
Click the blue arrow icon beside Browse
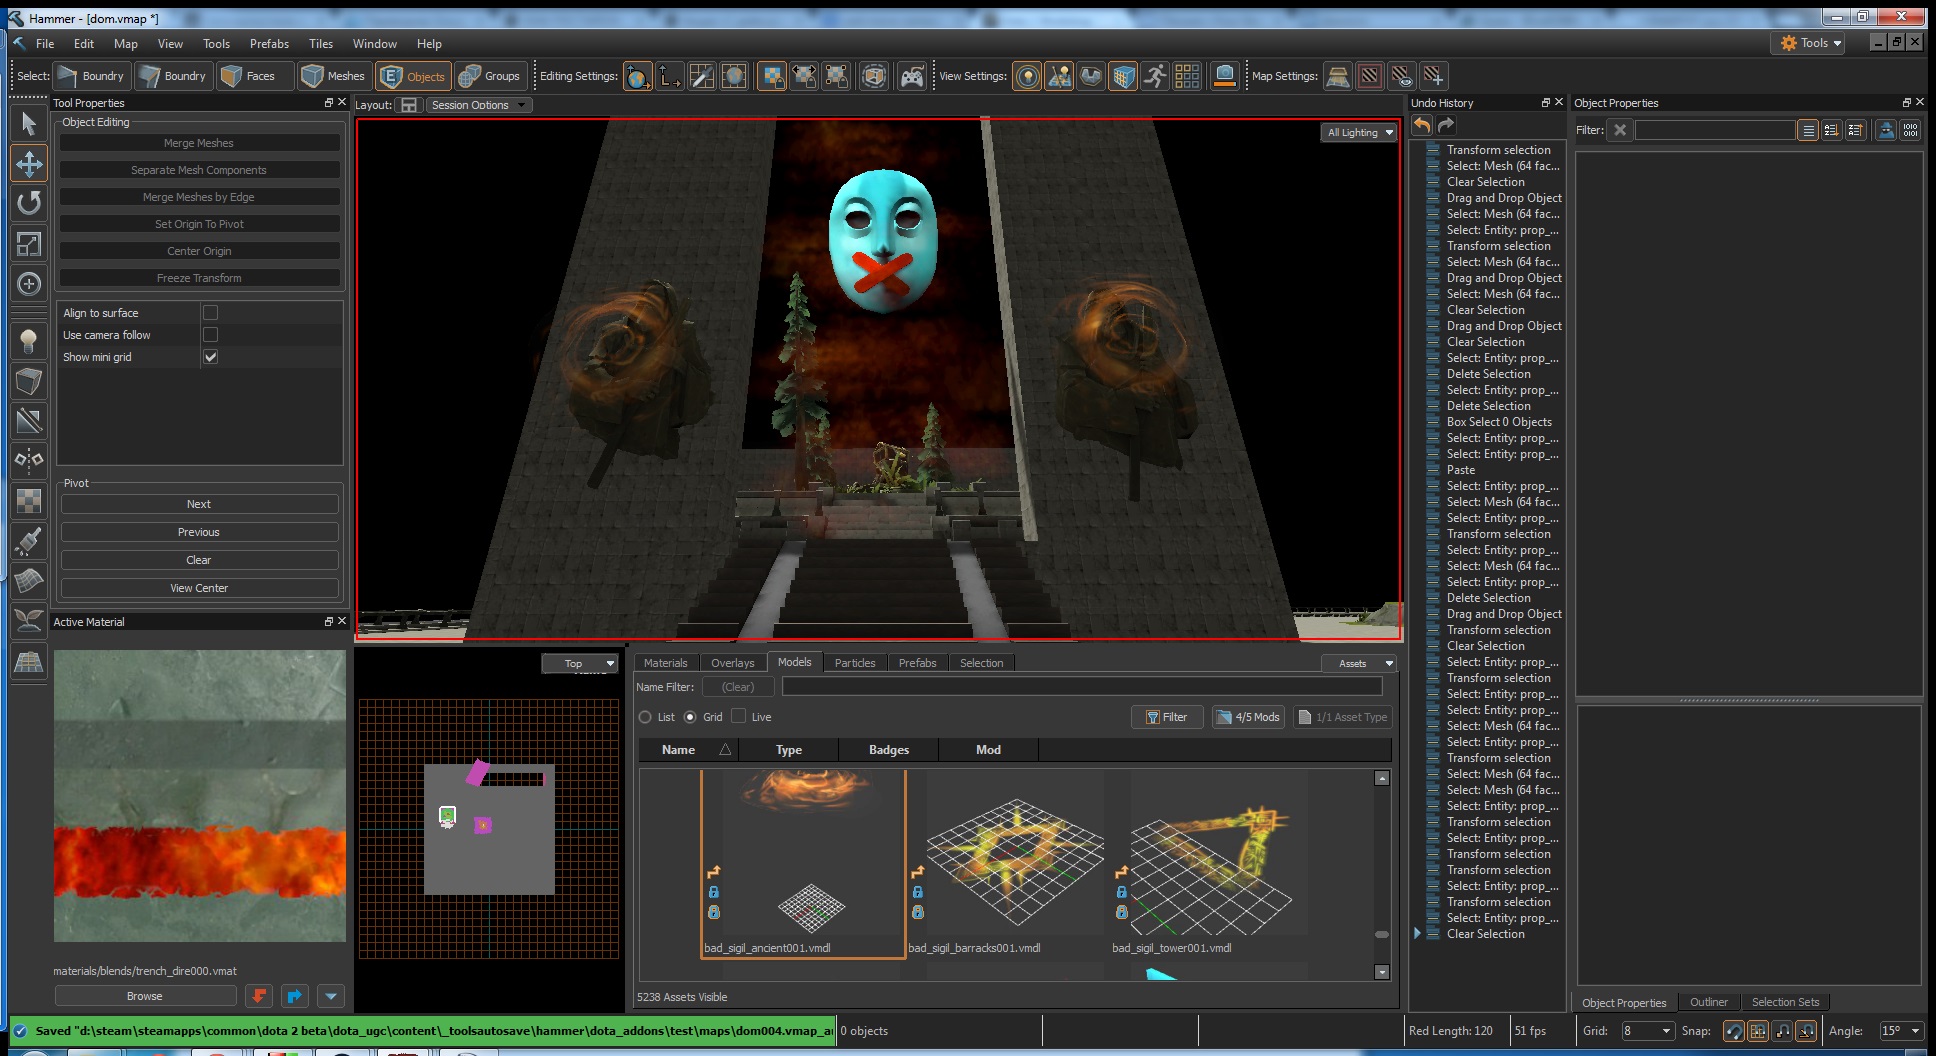[295, 996]
